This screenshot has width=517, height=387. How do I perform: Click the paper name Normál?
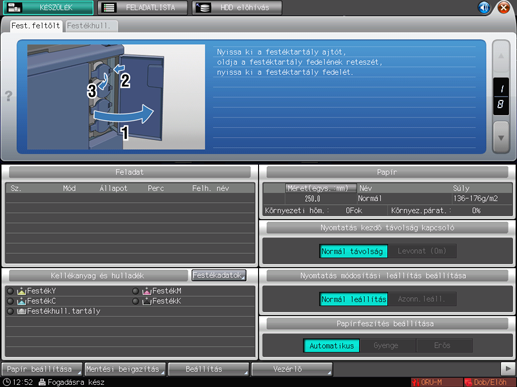click(x=370, y=199)
